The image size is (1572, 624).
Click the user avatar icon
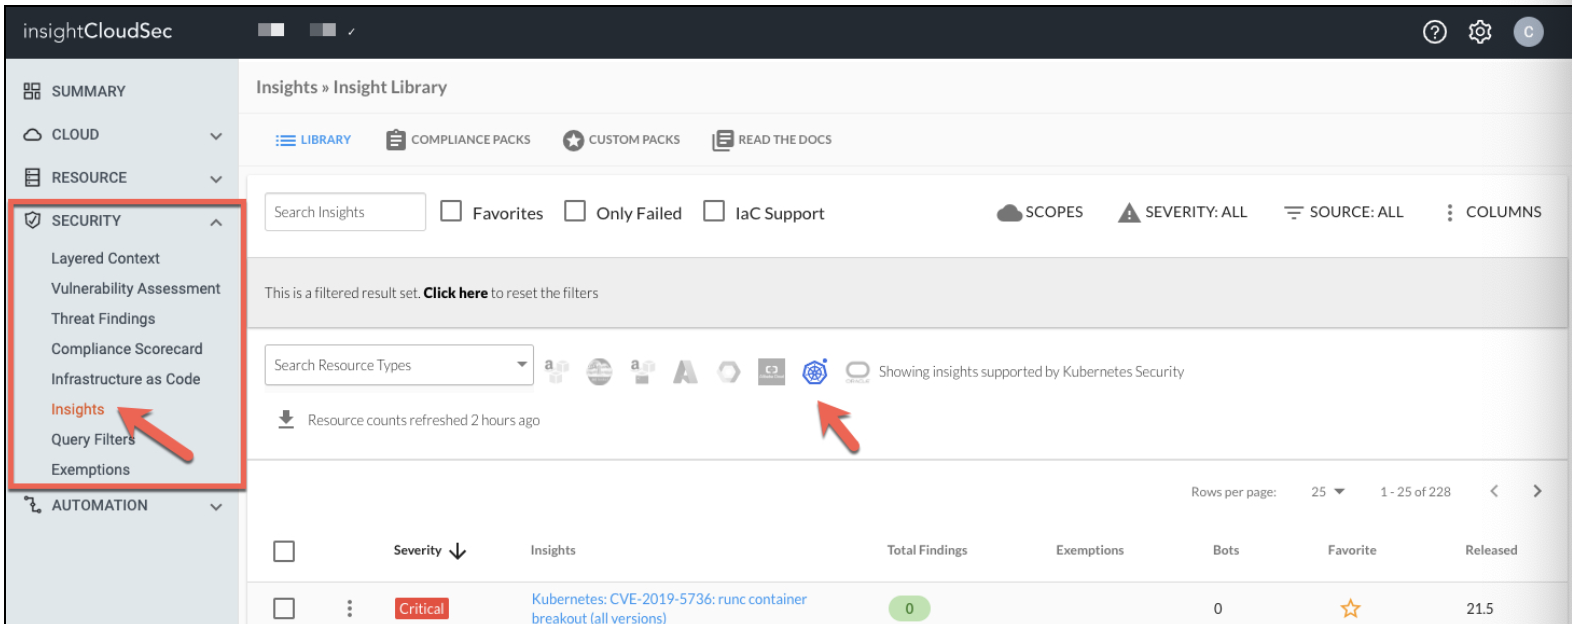coord(1527,32)
